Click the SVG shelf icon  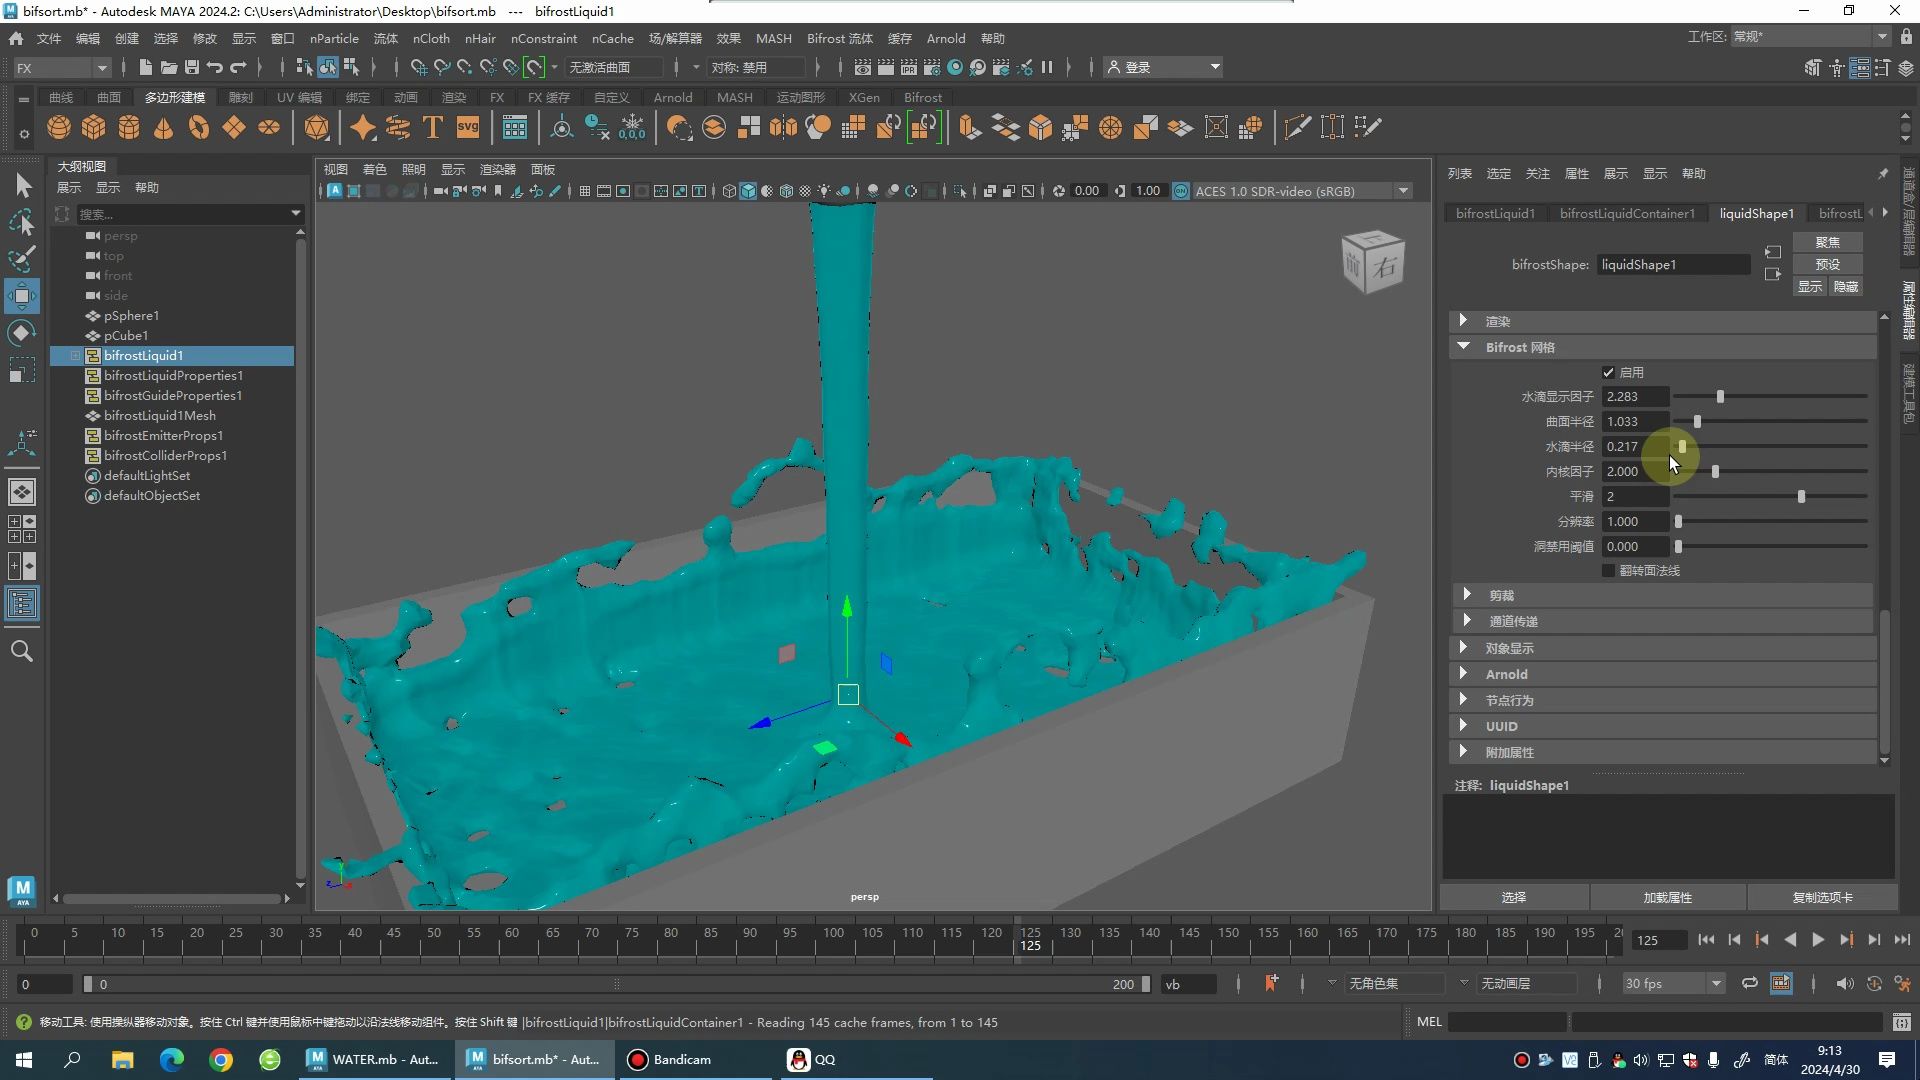468,128
